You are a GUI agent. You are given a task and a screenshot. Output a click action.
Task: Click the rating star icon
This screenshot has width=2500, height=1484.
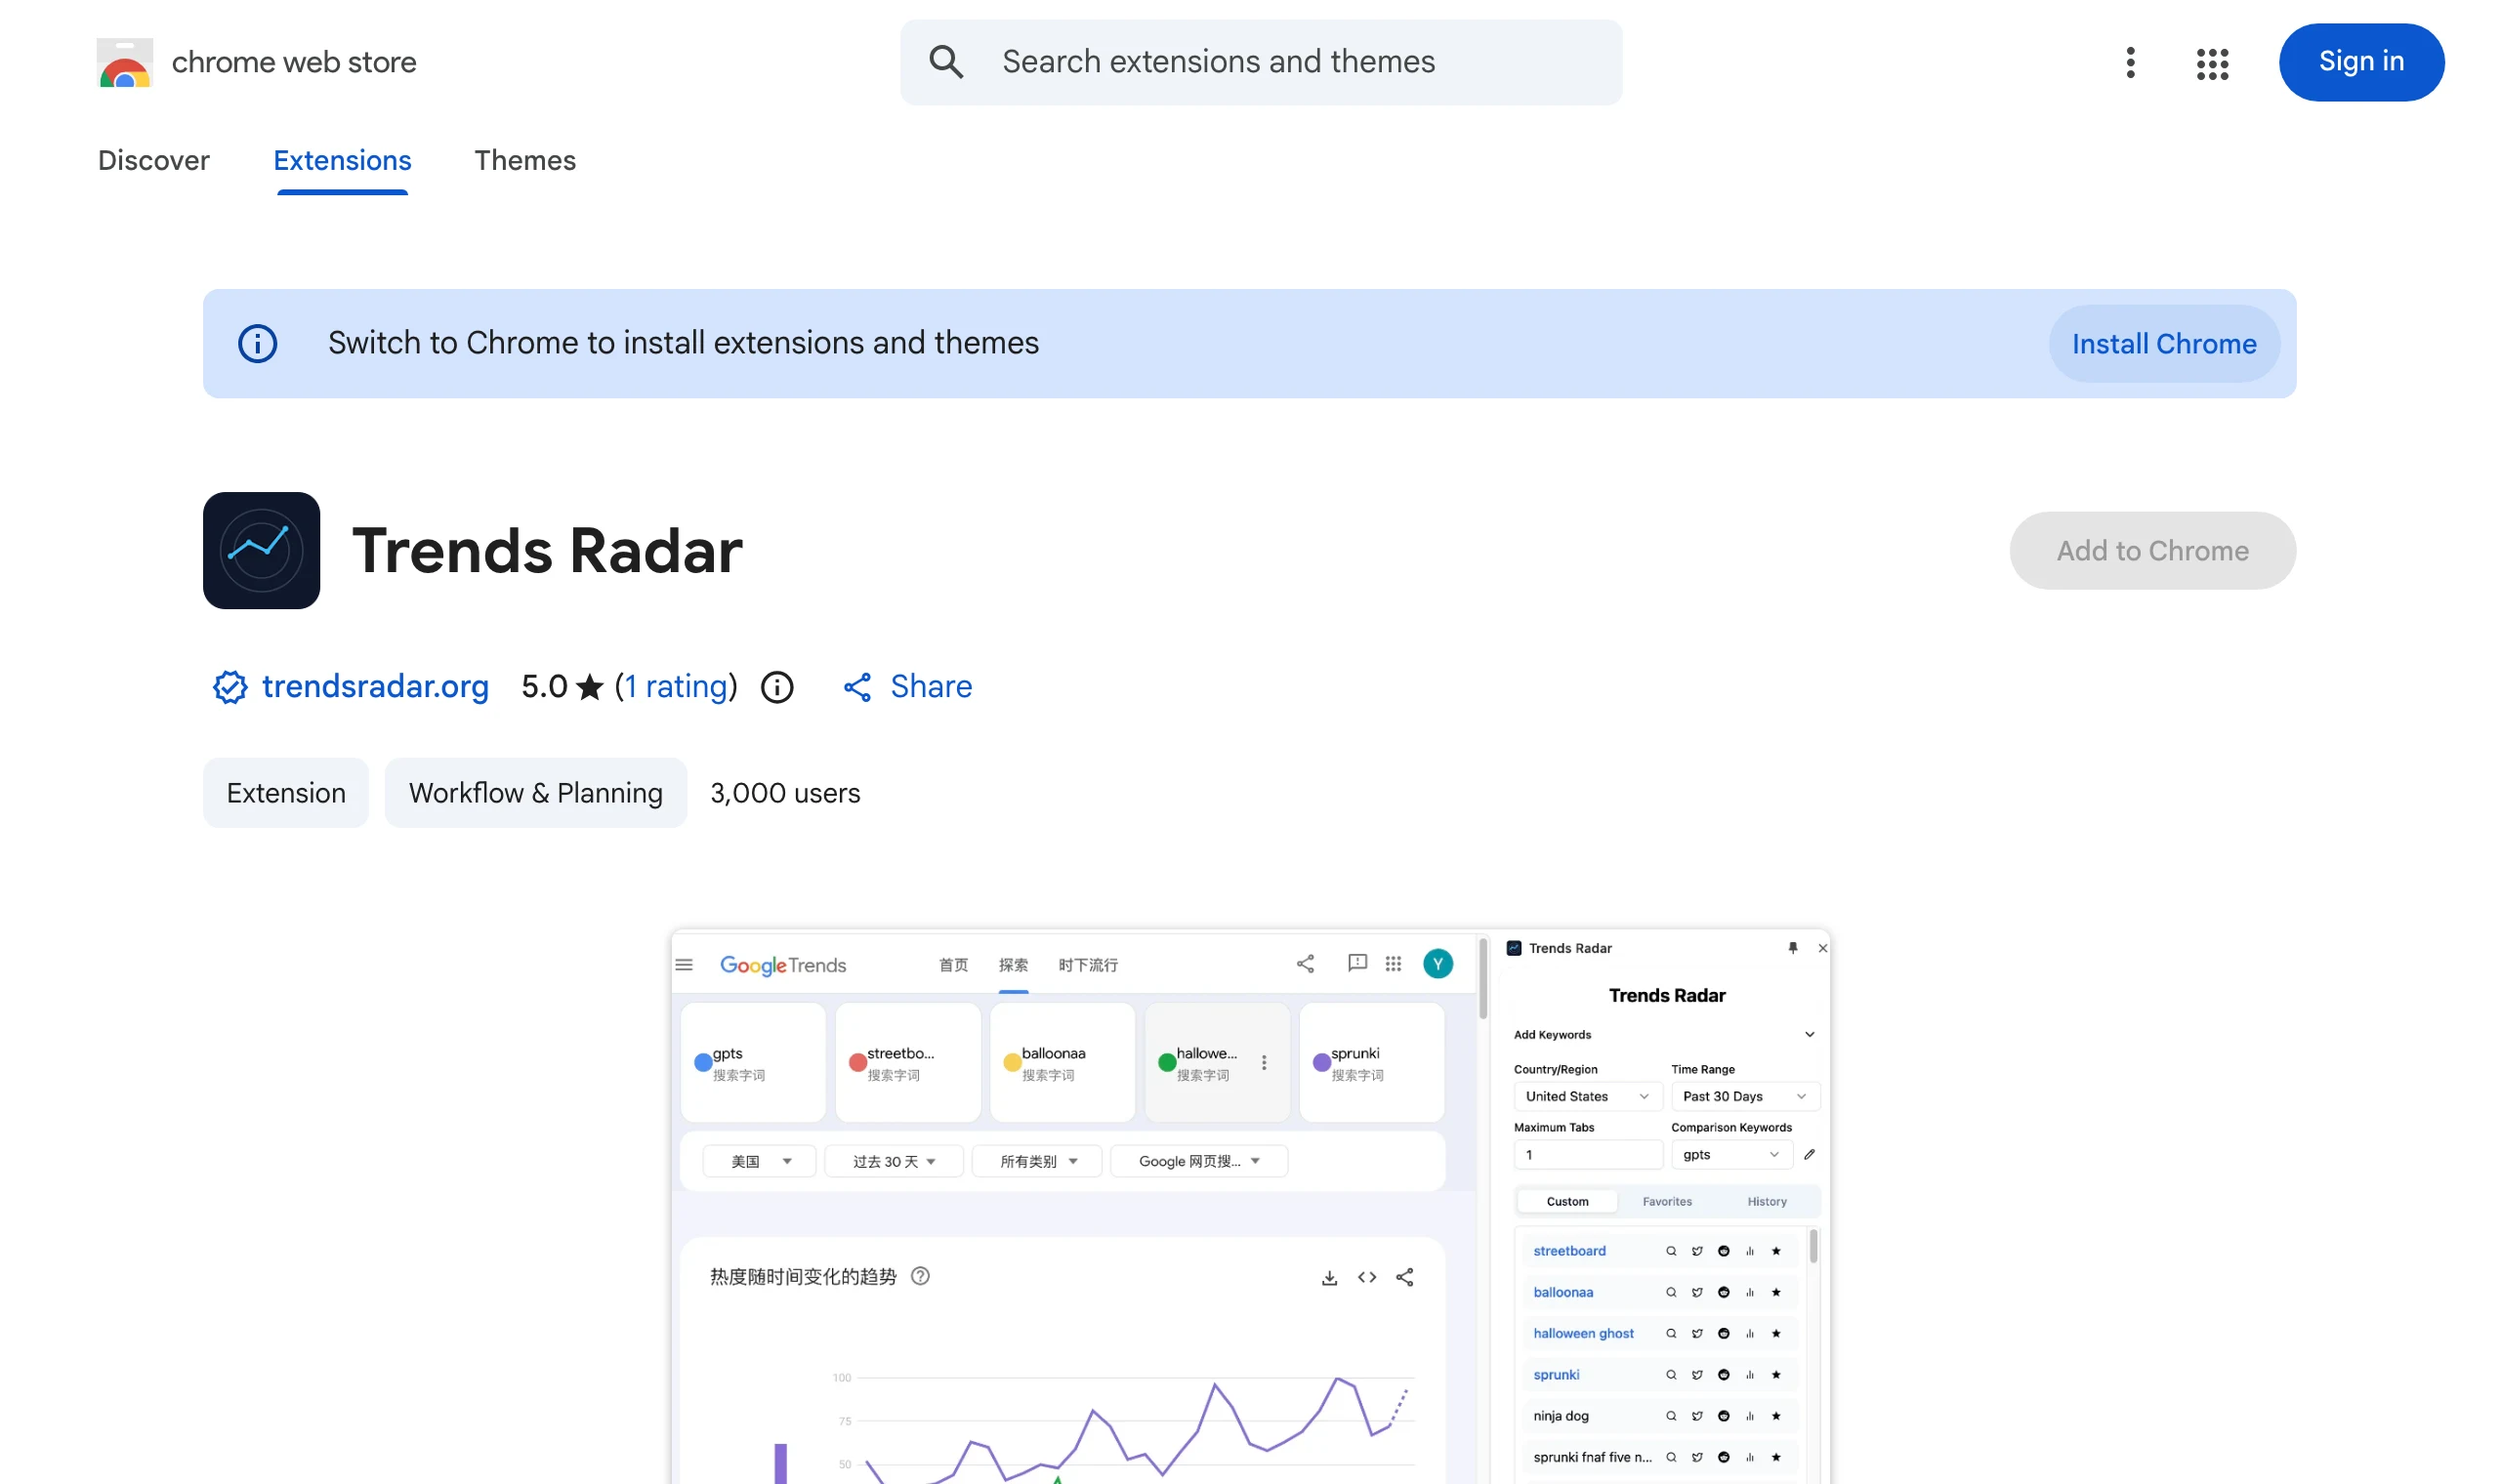(x=590, y=687)
